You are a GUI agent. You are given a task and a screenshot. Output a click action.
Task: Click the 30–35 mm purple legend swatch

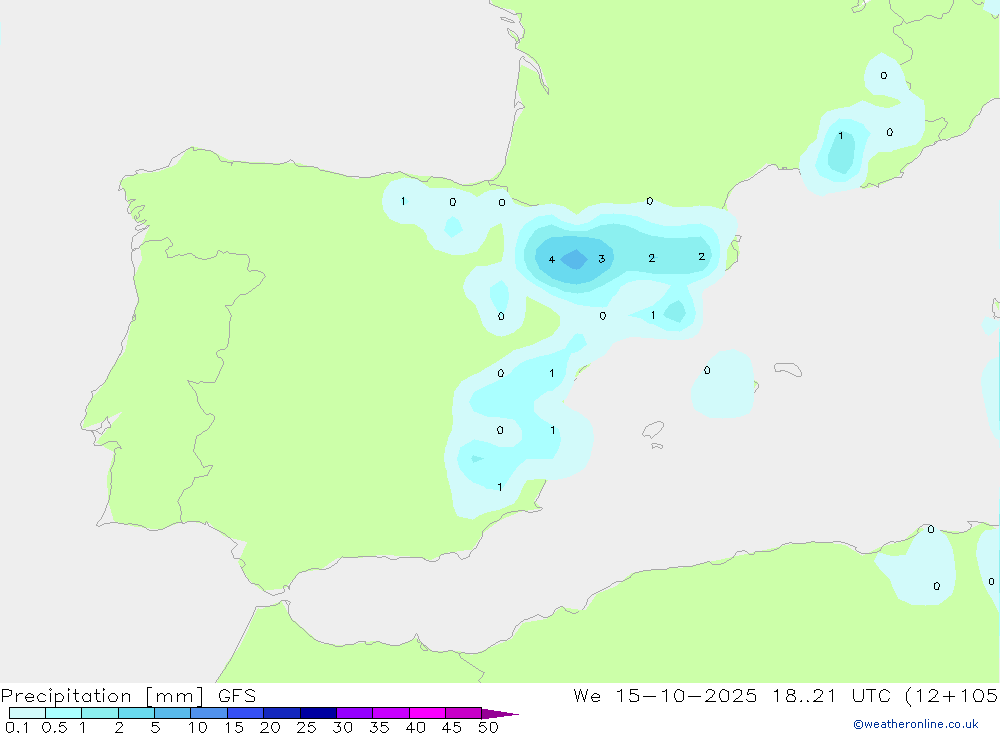[354, 713]
